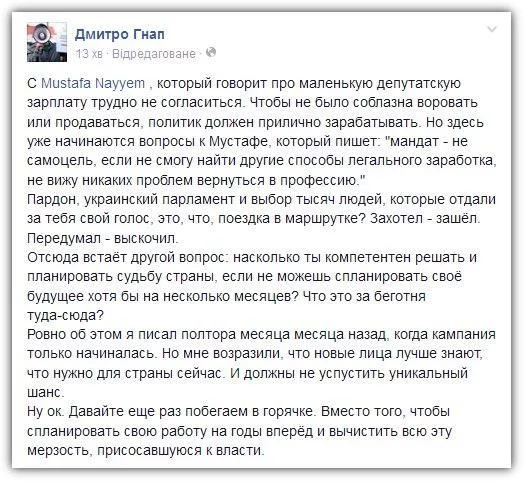524x481 pixels.
Task: Click the short line 'туда-сюда?'
Action: point(65,315)
